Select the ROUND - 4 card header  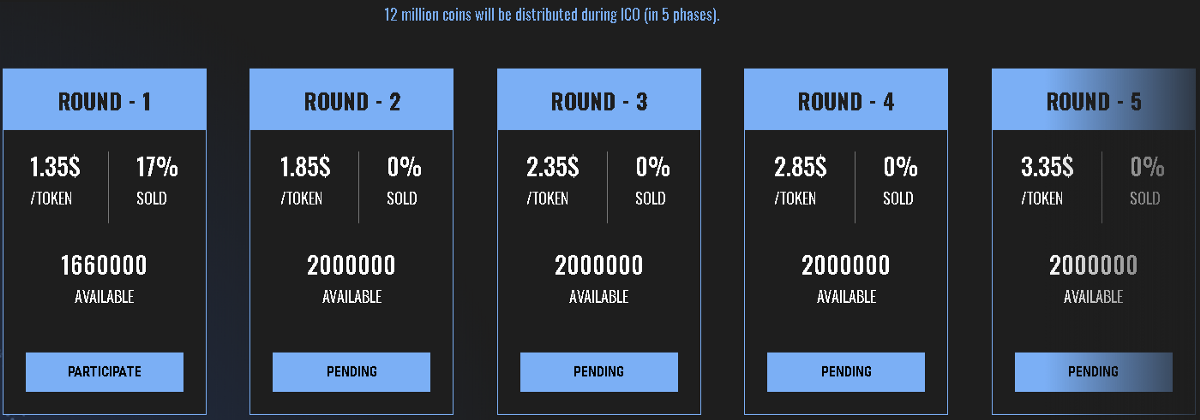tap(846, 101)
